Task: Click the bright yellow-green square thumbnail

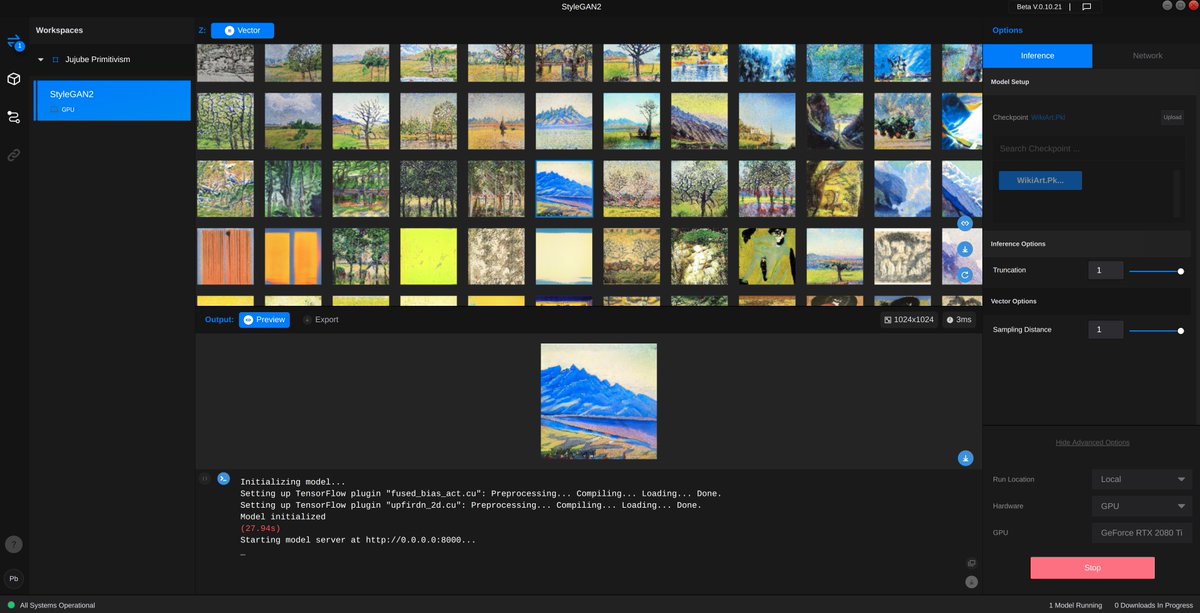Action: coord(429,257)
